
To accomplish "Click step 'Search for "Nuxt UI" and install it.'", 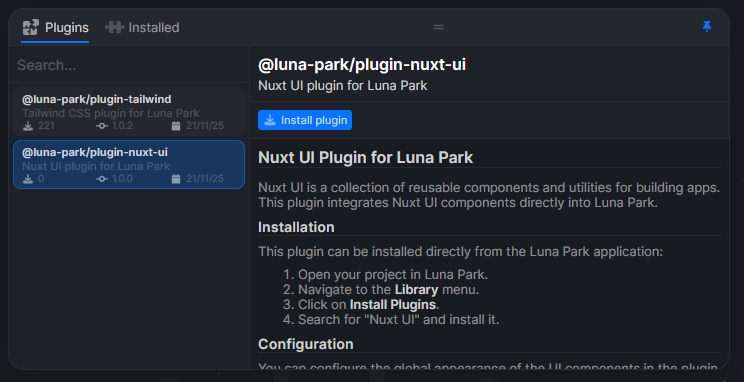I will pyautogui.click(x=399, y=319).
